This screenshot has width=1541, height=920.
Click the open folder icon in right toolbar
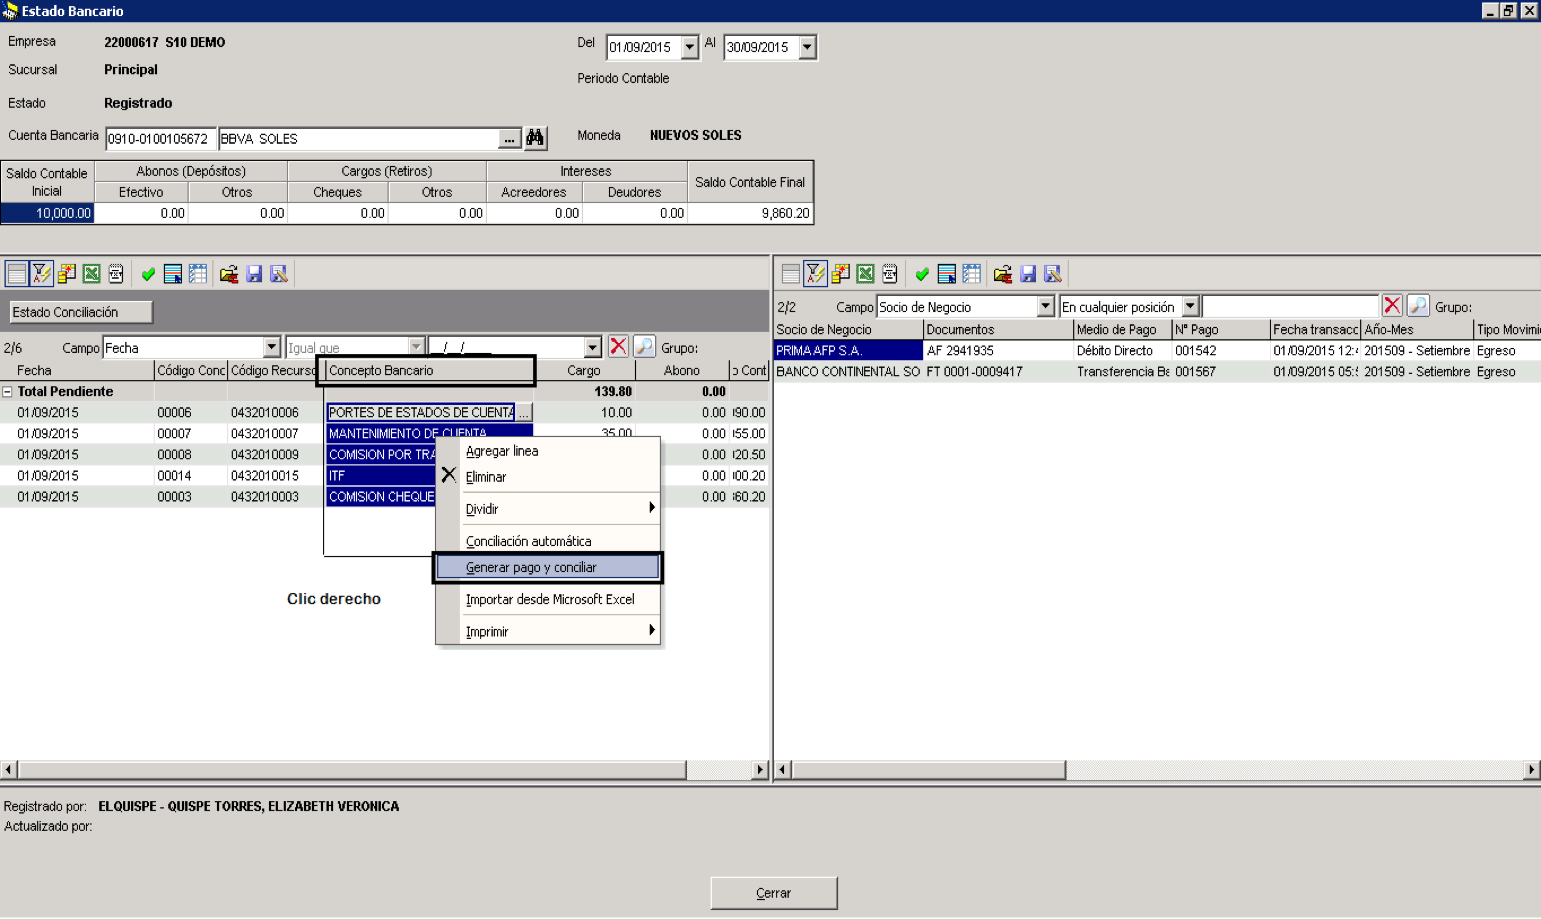pyautogui.click(x=1003, y=274)
